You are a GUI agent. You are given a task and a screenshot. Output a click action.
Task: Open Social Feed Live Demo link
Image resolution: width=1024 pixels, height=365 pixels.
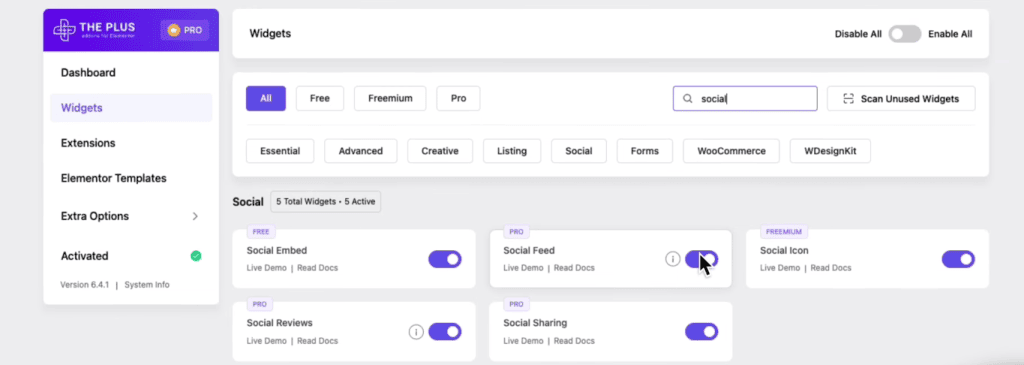[x=523, y=268]
